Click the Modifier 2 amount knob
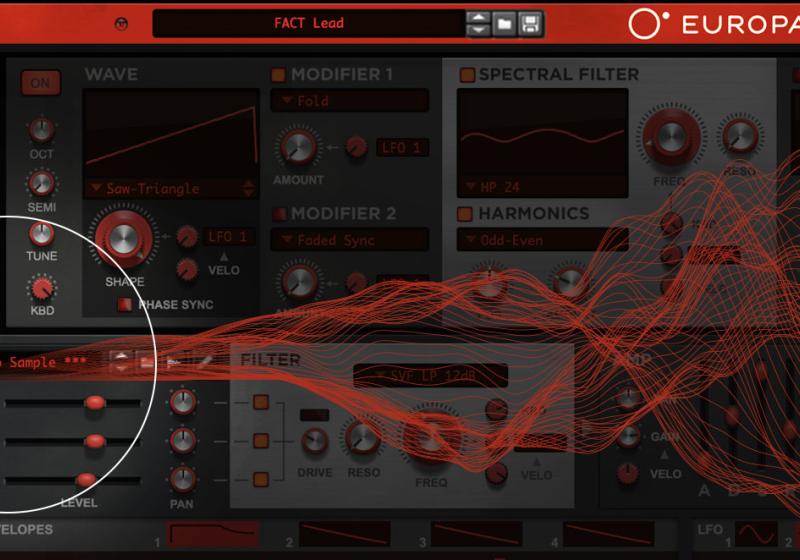800x560 pixels. click(300, 282)
